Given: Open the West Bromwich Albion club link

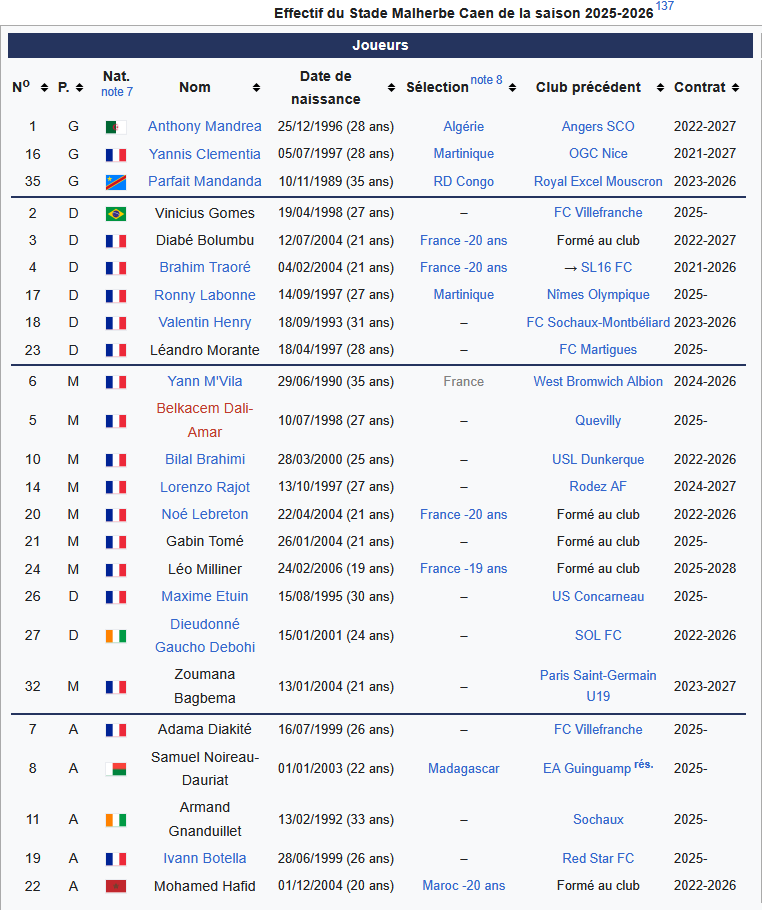Looking at the screenshot, I should (598, 382).
